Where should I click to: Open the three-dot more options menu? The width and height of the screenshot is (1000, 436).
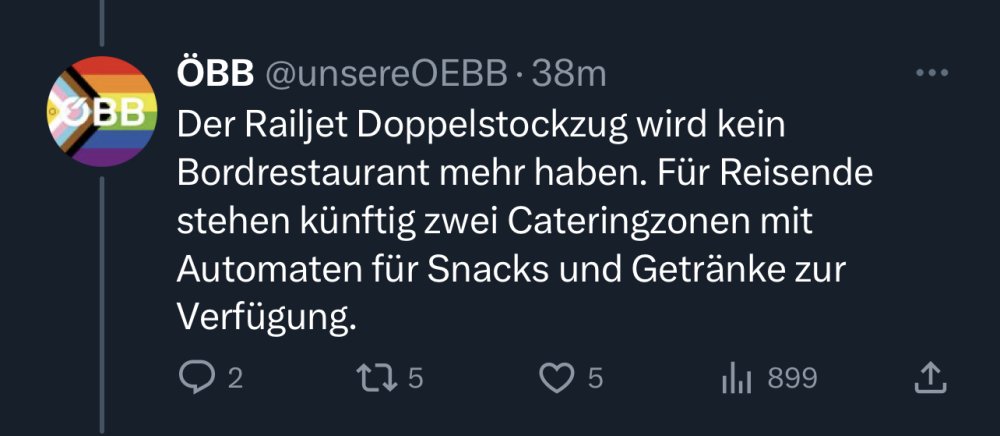[931, 73]
